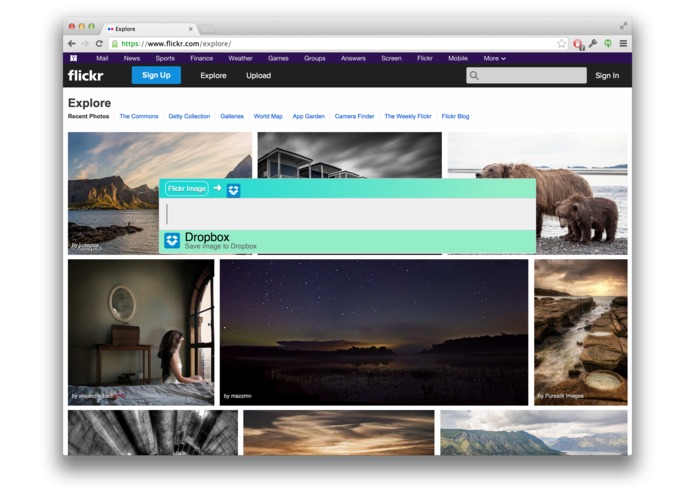Open Sports in the Yahoo bar

tap(165, 58)
